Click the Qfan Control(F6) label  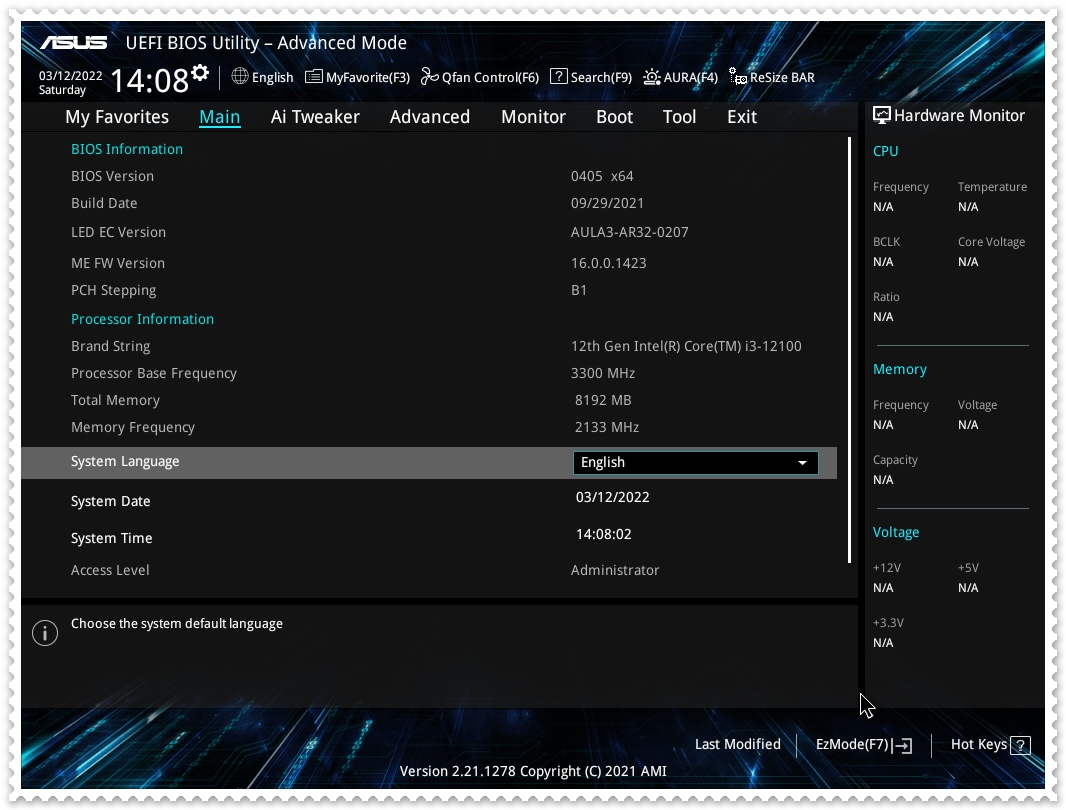point(490,78)
